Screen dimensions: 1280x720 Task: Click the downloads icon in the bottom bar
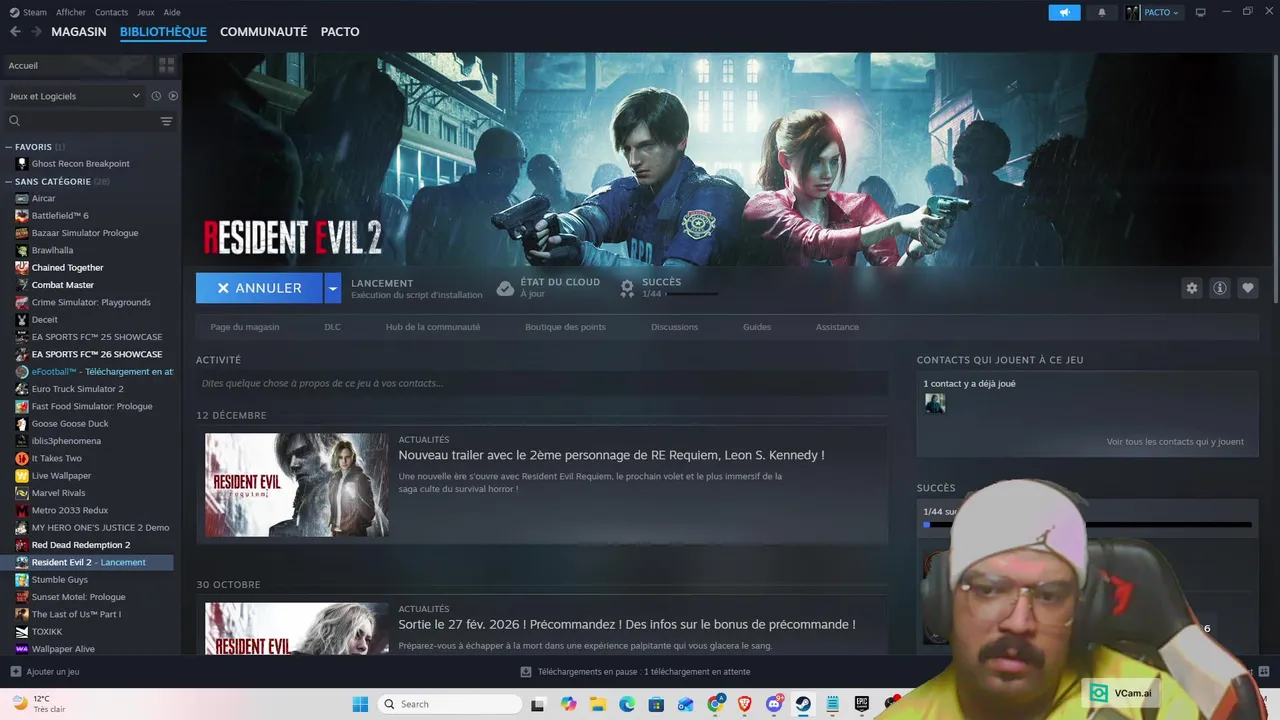click(526, 672)
